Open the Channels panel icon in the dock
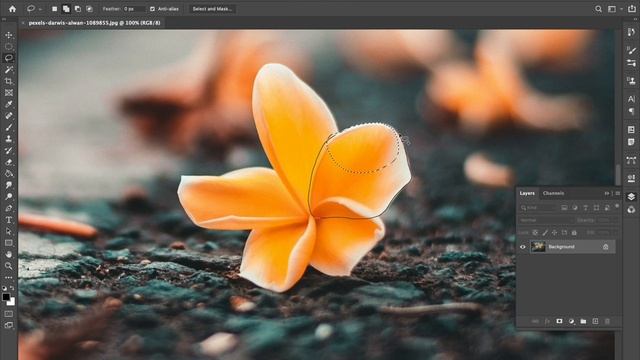640x360 pixels. coord(631,210)
